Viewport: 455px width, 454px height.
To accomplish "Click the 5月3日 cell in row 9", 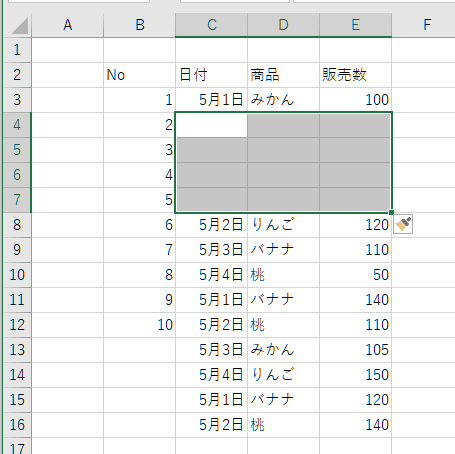I will click(211, 250).
